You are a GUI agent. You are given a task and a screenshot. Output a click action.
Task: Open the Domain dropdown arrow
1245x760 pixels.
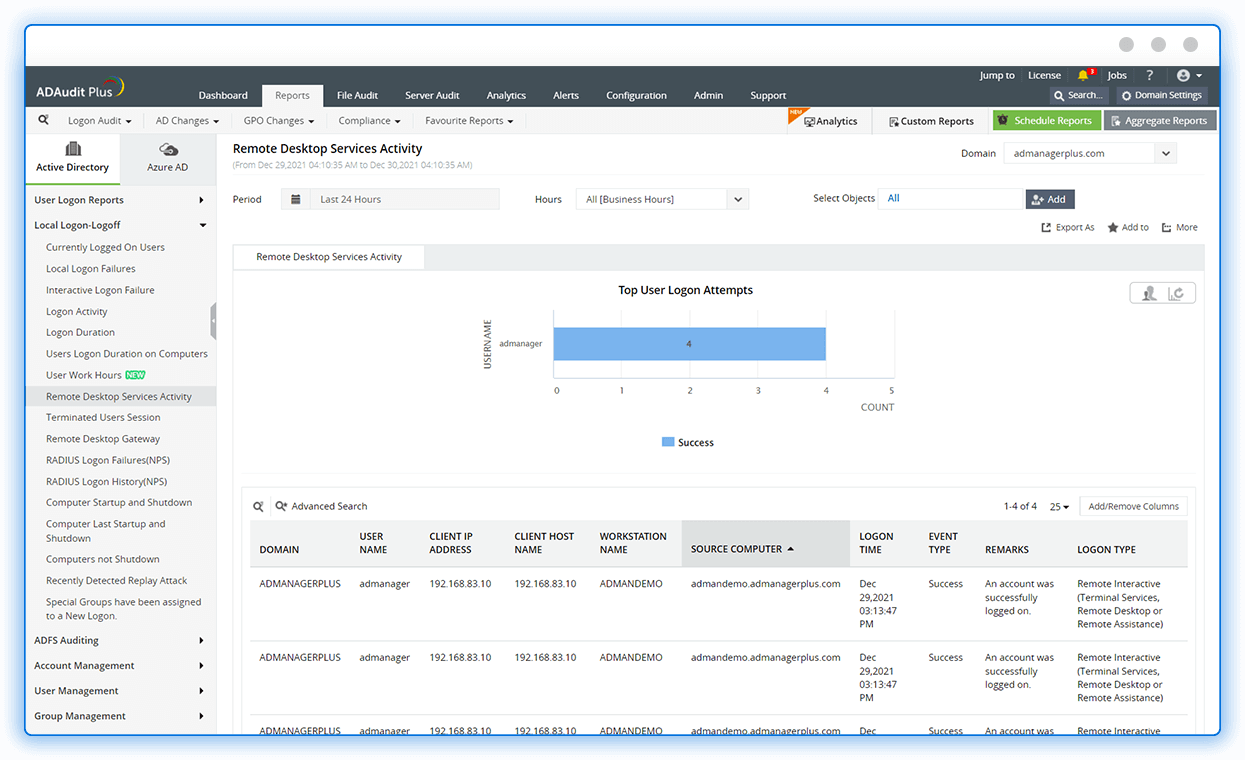coord(1165,153)
